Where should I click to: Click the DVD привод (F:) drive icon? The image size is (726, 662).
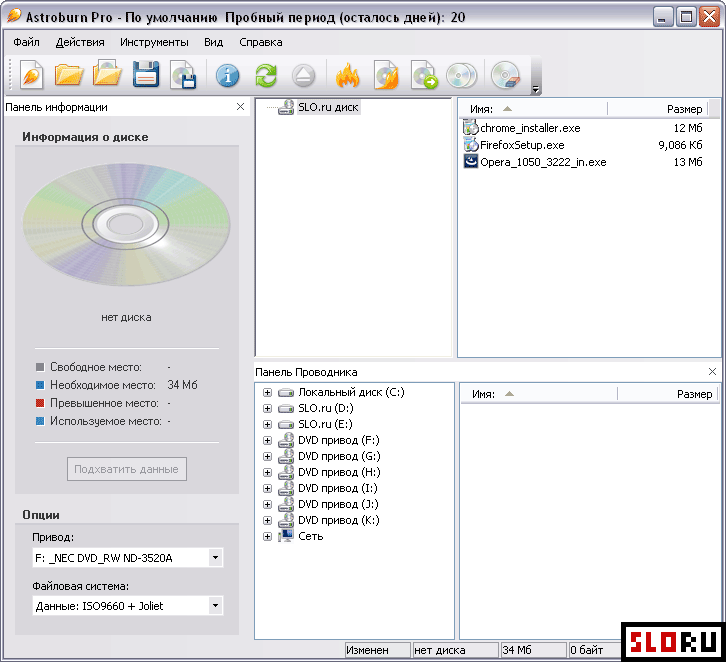coord(286,440)
